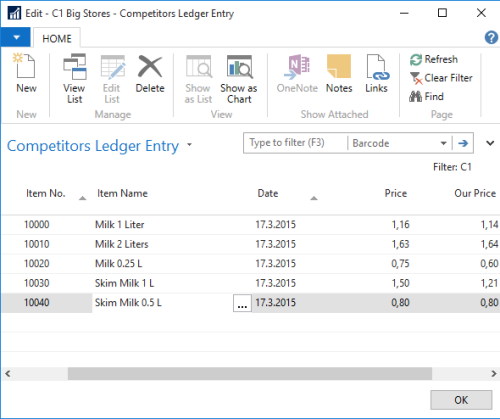
Task: Click the Find binoculars icon
Action: click(x=415, y=97)
